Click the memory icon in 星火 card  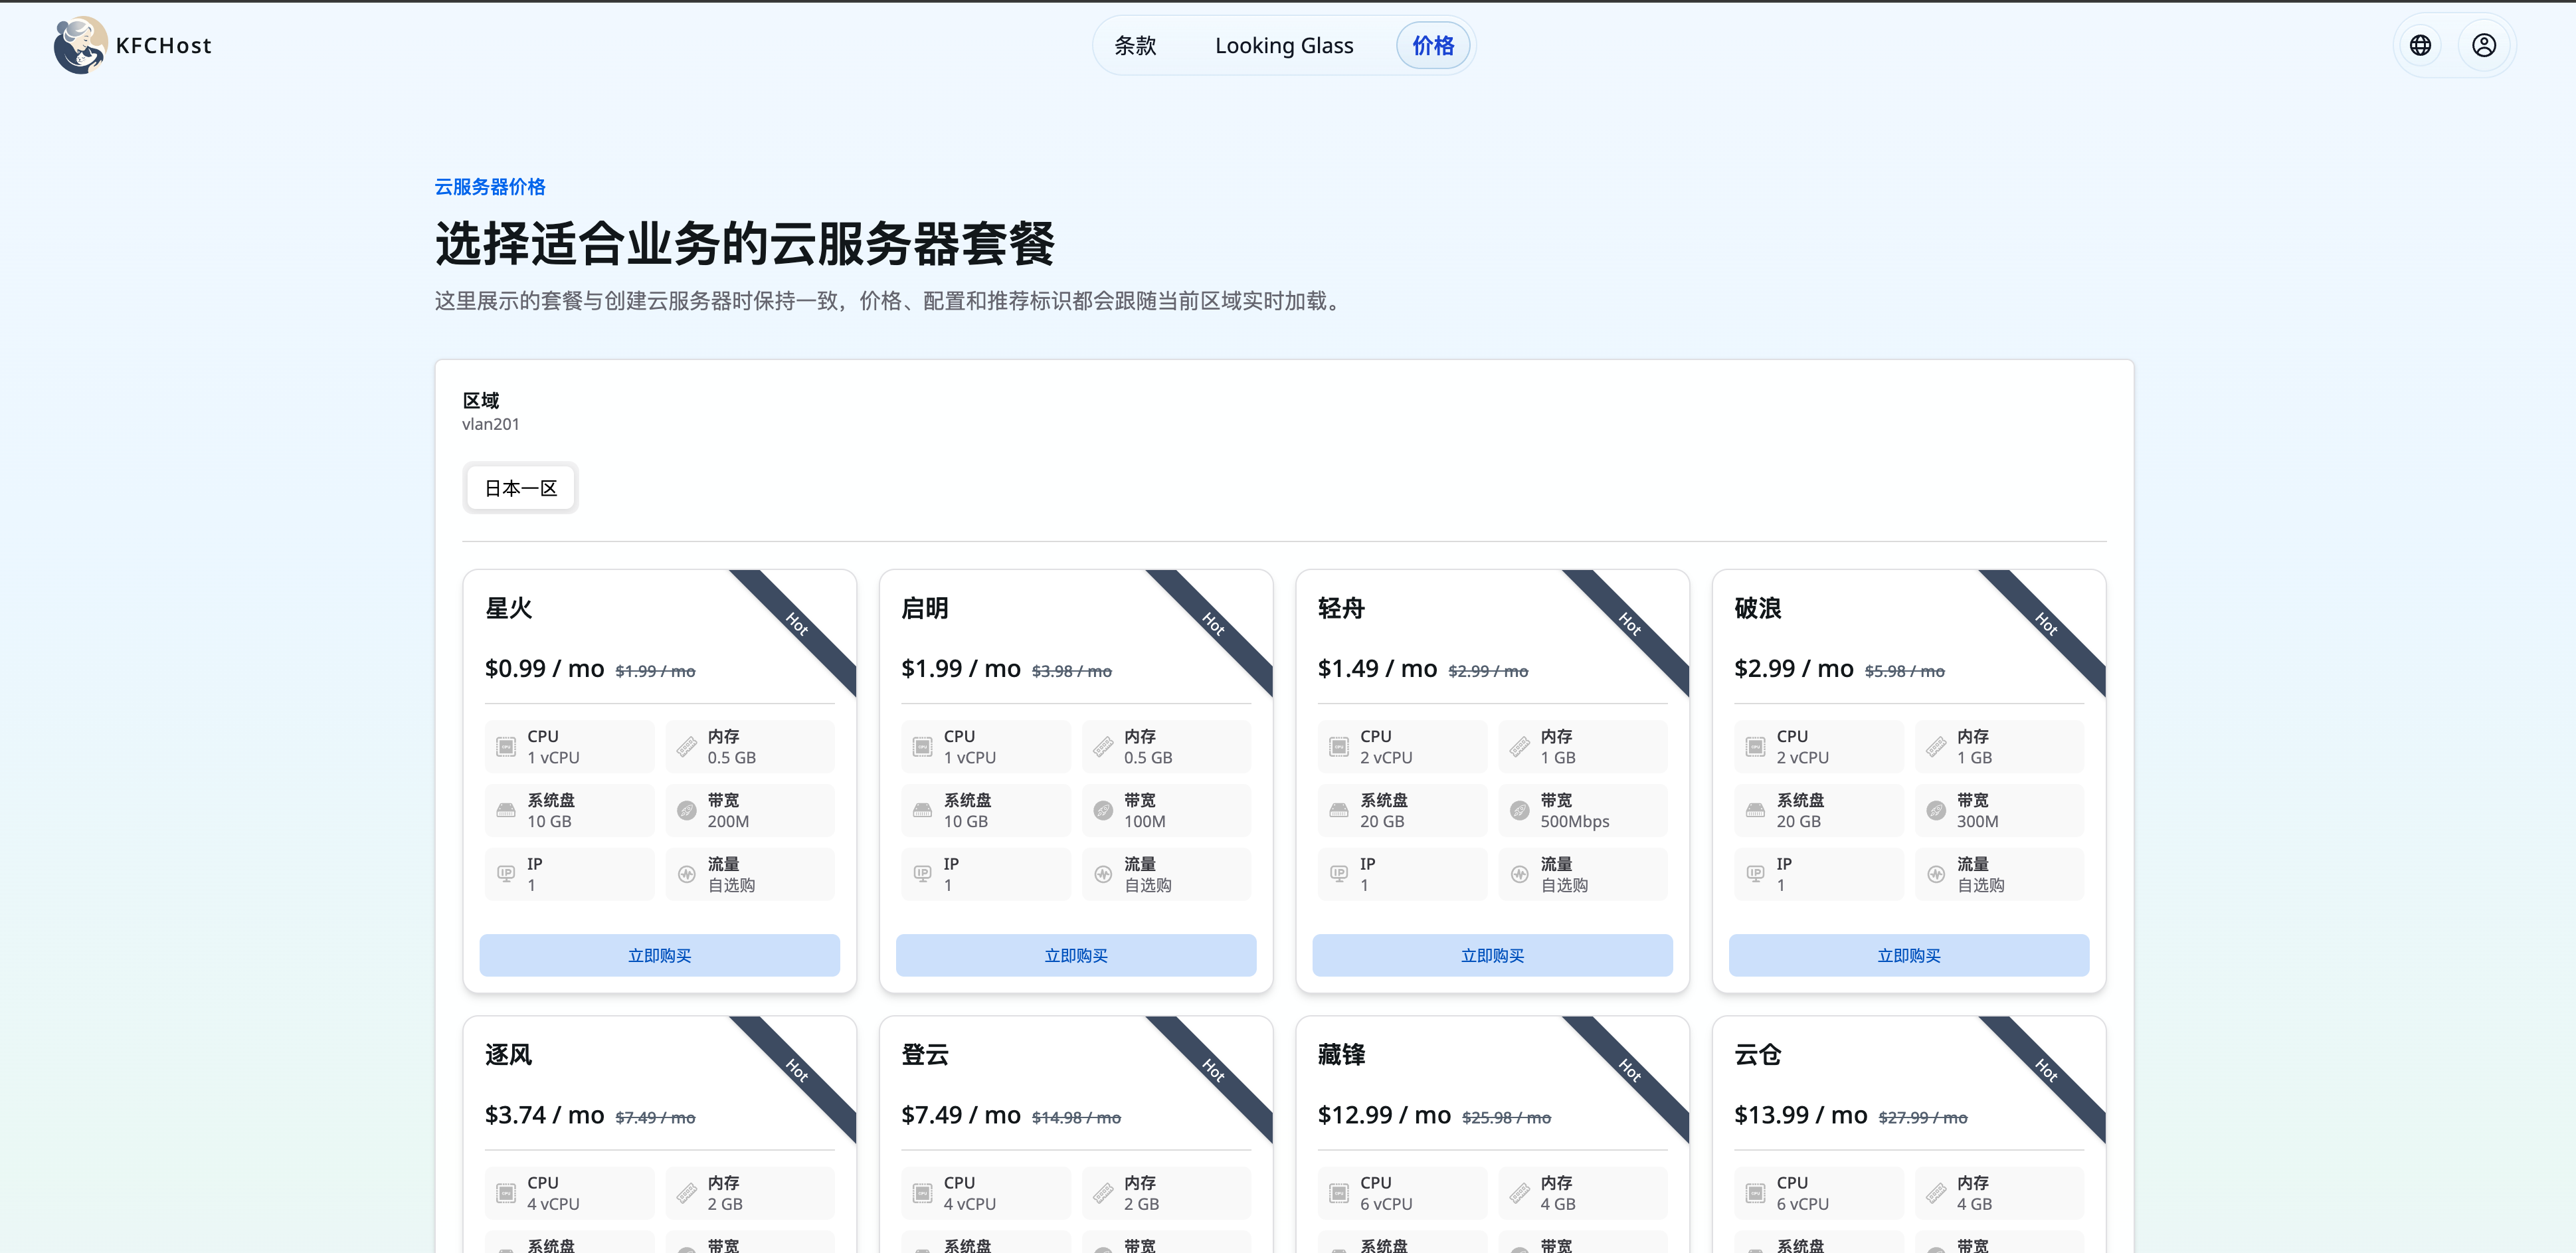coord(686,747)
